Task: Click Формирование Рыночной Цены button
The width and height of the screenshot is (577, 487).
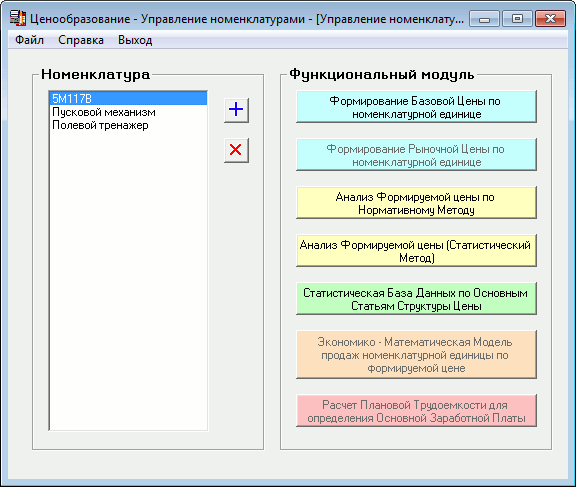Action: (x=416, y=155)
